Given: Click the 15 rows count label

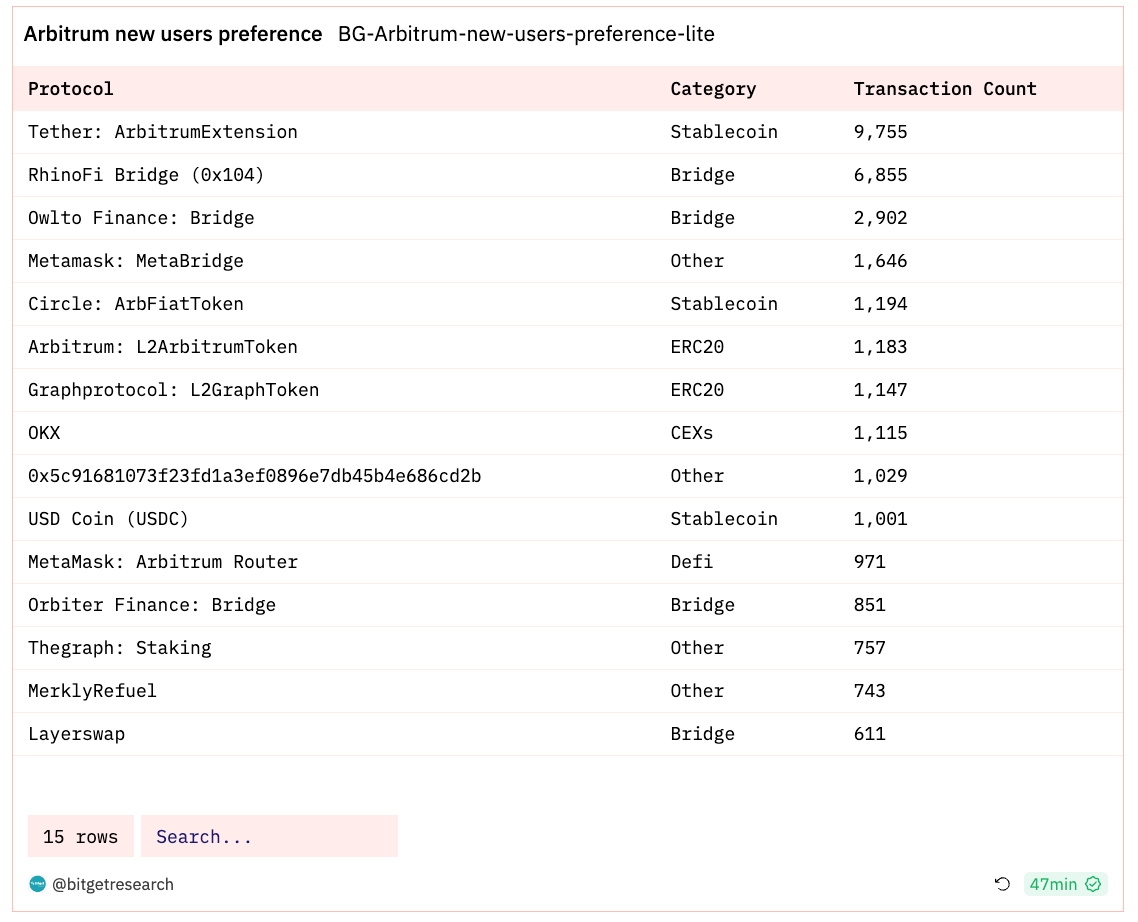Looking at the screenshot, I should (x=80, y=837).
